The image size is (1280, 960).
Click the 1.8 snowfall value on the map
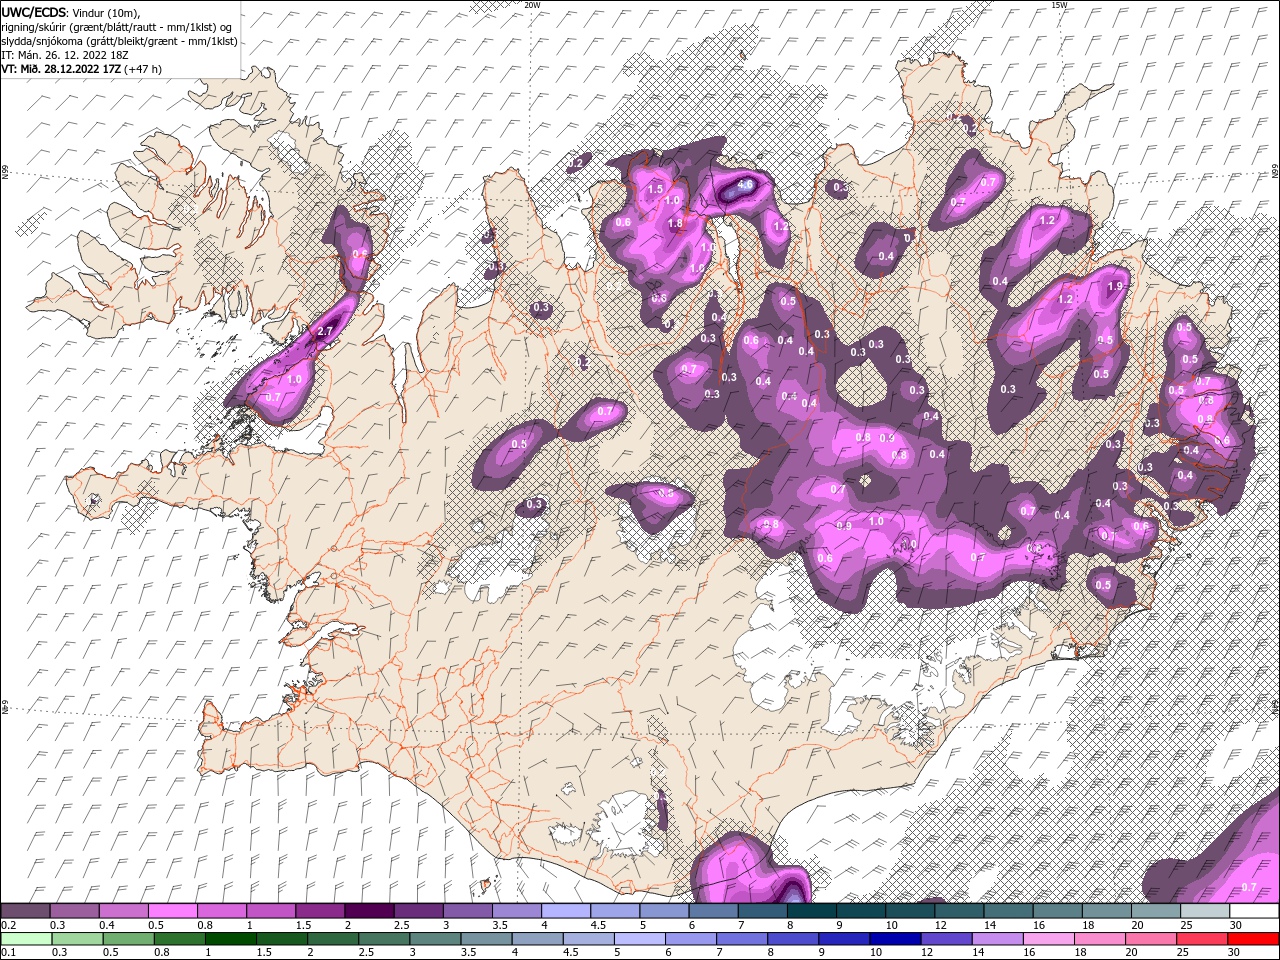pos(675,224)
